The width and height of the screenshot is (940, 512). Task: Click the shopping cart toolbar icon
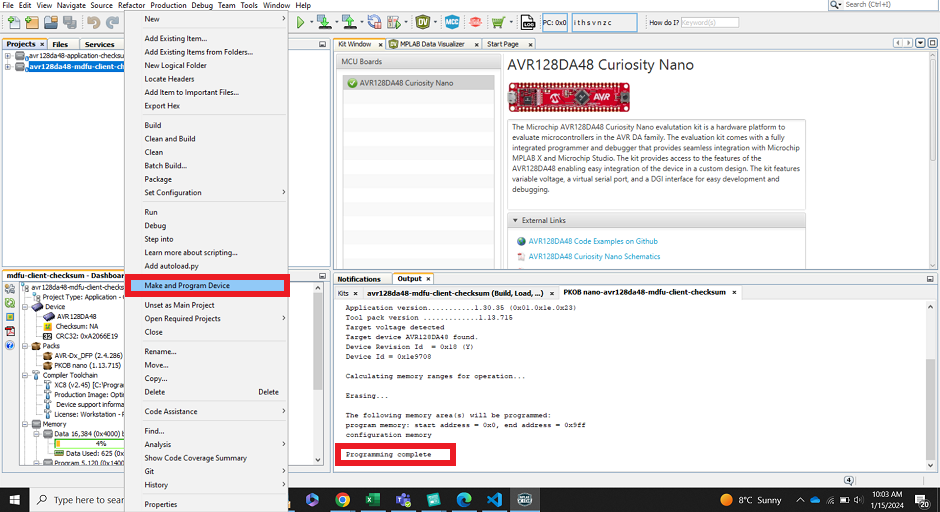[498, 23]
